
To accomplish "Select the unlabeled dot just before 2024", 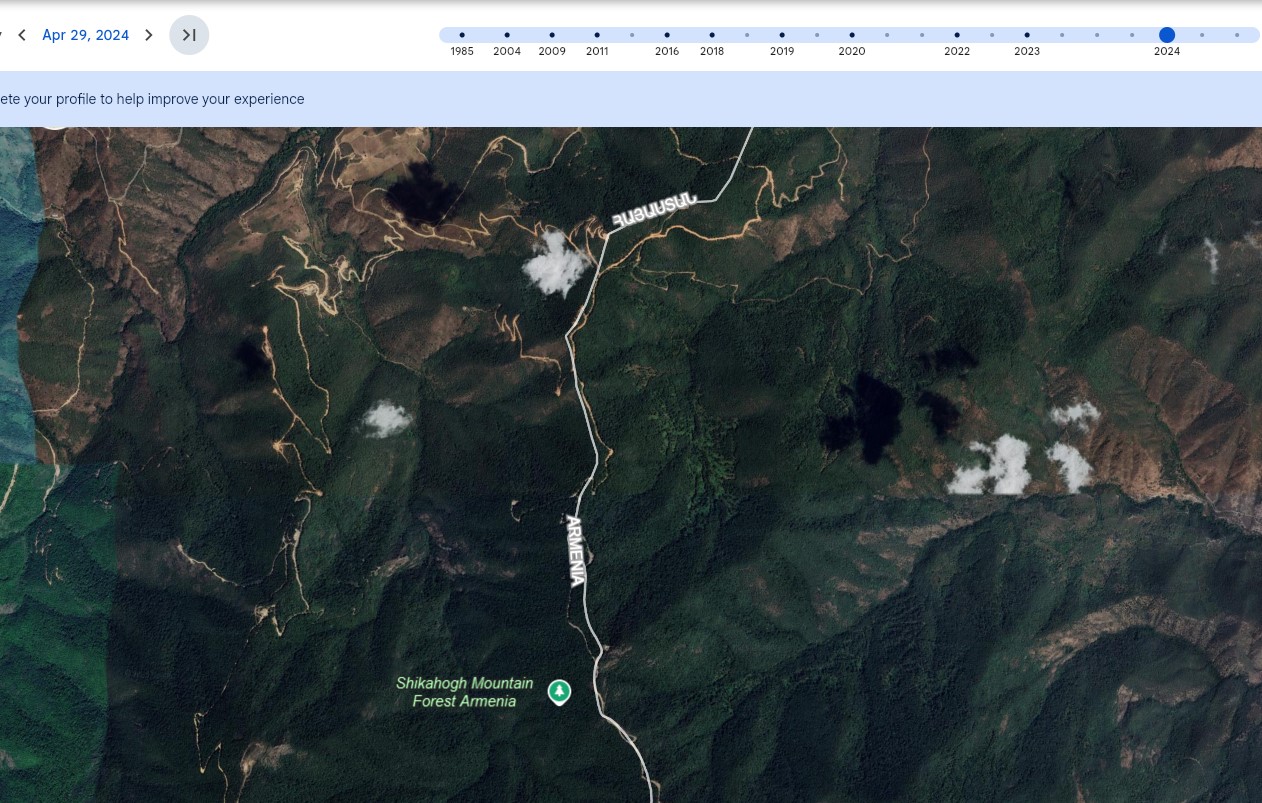I will [x=1132, y=35].
